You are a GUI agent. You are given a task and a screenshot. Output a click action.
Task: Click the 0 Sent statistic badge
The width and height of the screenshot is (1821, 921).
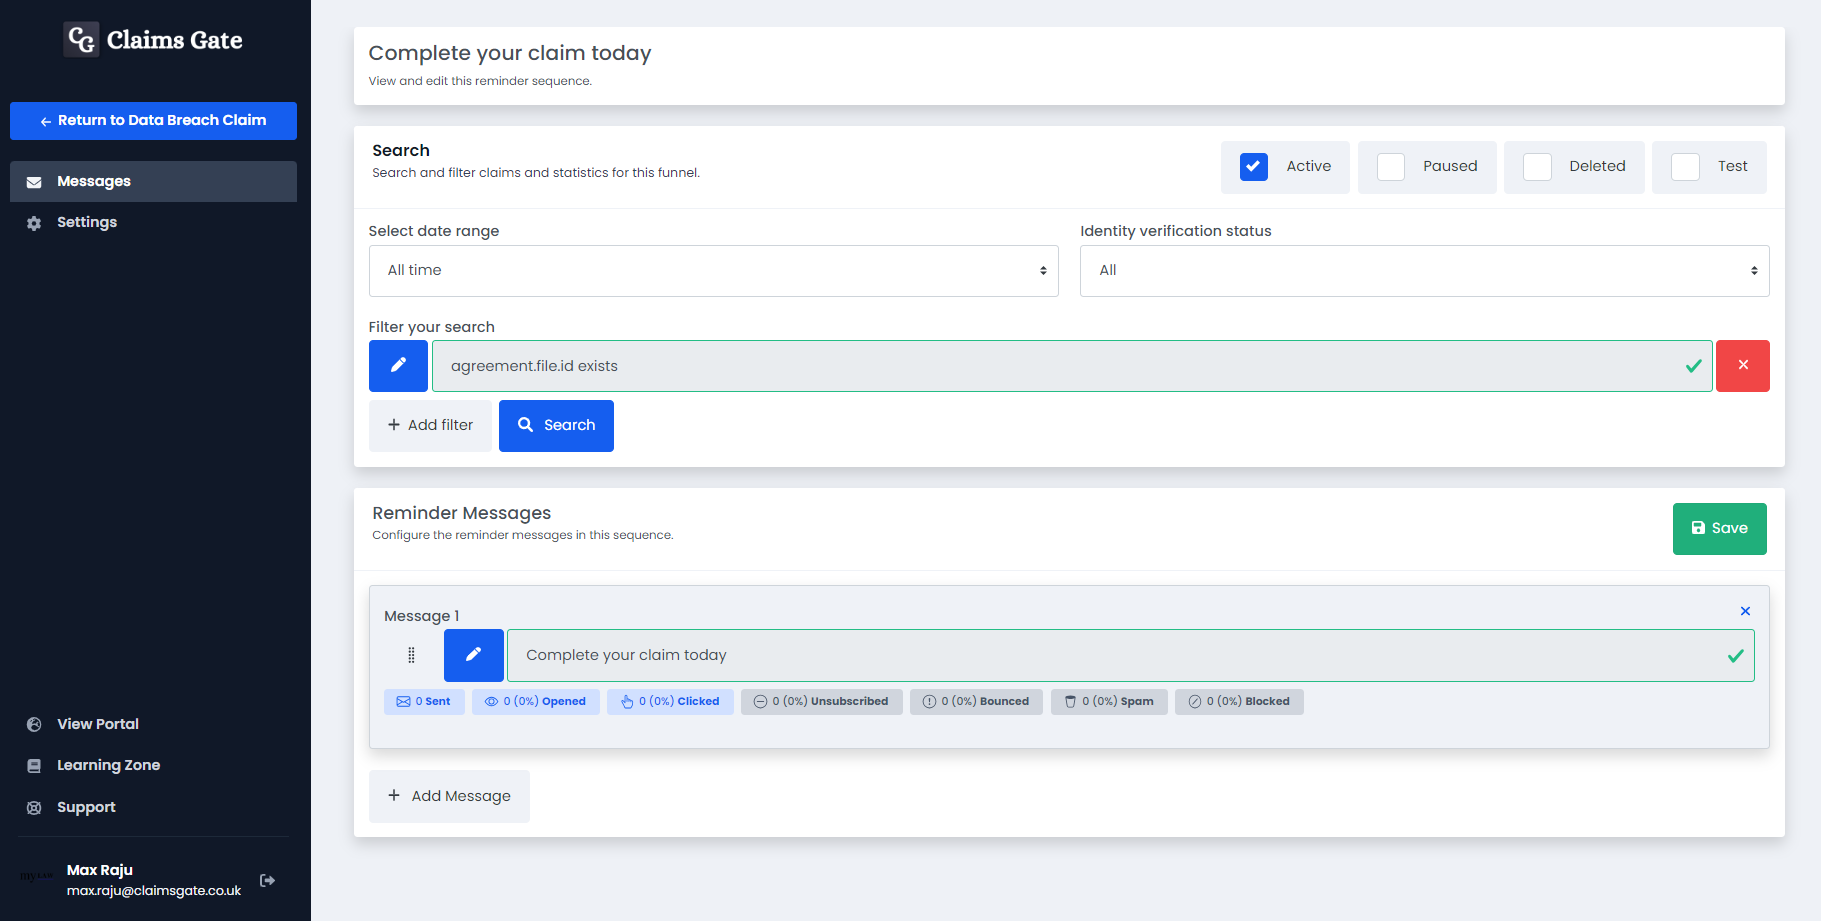tap(424, 702)
